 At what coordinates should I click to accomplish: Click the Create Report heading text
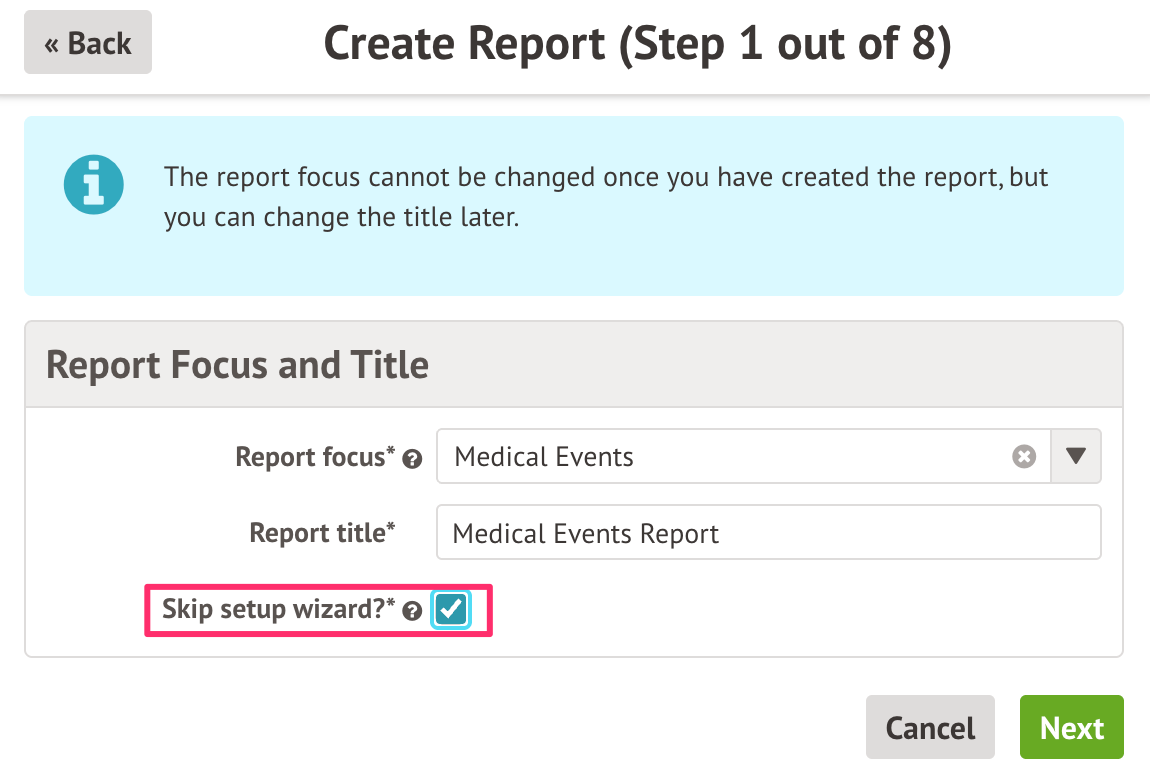[464, 44]
